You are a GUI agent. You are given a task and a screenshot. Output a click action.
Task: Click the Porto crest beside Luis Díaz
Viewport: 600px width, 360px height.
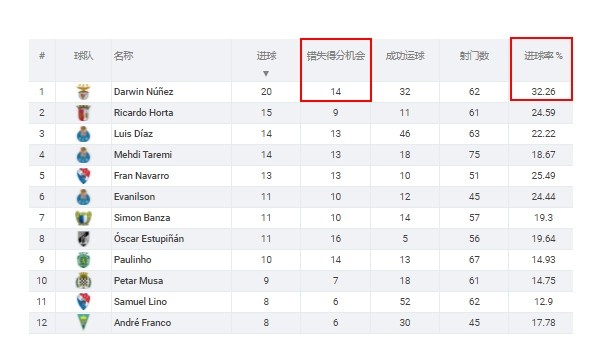tap(83, 134)
